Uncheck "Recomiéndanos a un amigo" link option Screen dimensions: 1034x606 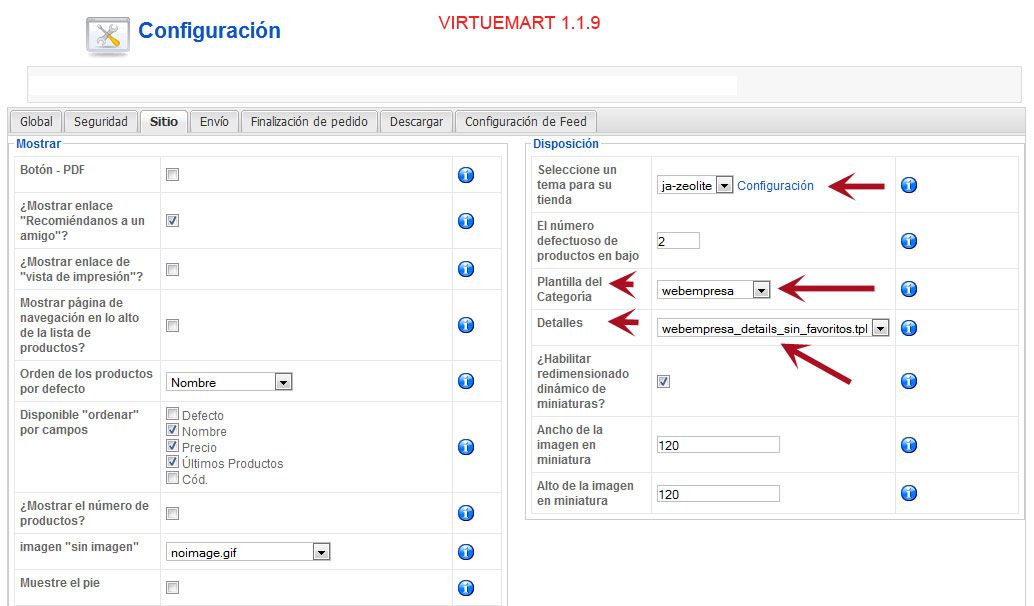172,221
